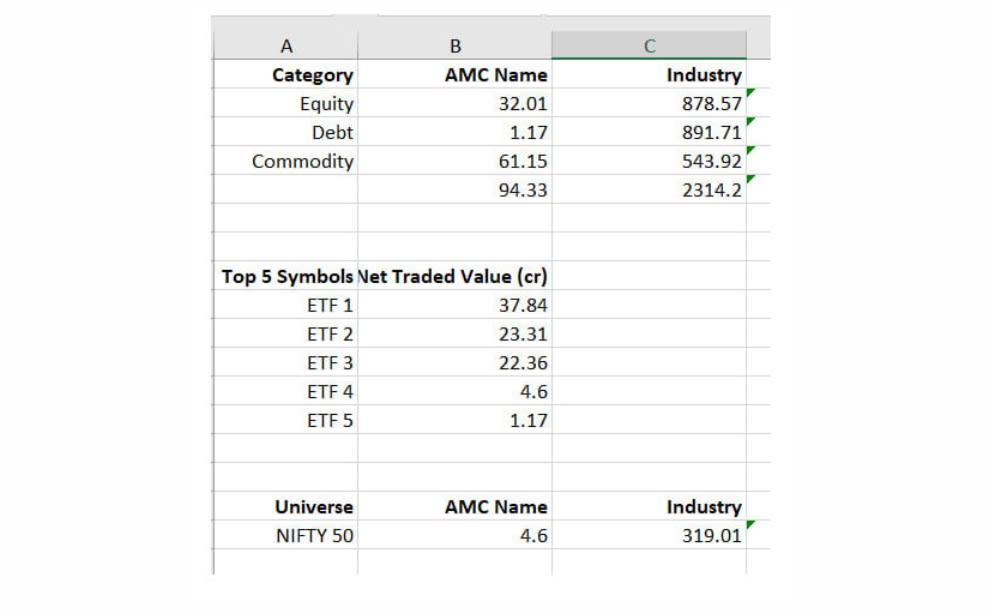Select column header B
Screen dimensions: 991x611
(456, 45)
